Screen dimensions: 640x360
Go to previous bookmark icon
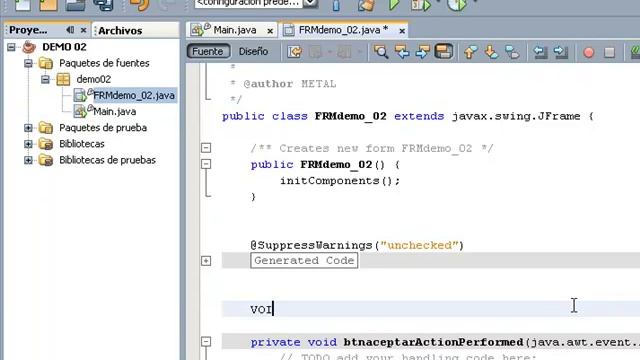tap(470, 52)
